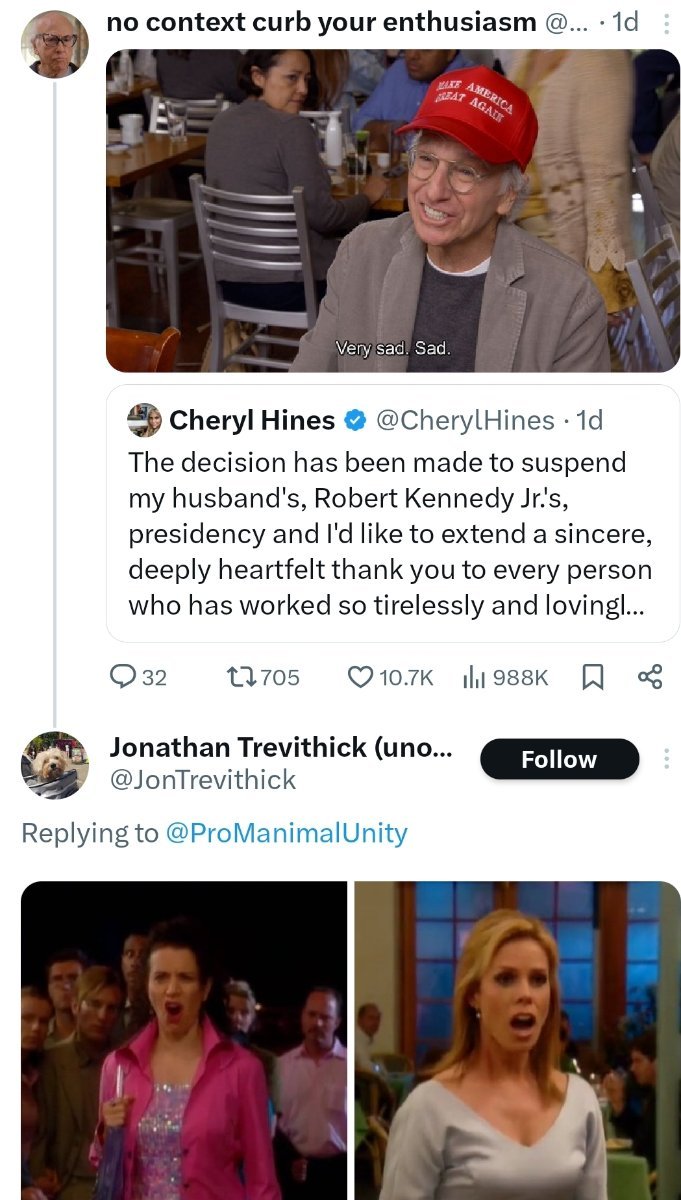View the right reply image, blonde woman
This screenshot has height=1200, width=681.
[517, 1040]
